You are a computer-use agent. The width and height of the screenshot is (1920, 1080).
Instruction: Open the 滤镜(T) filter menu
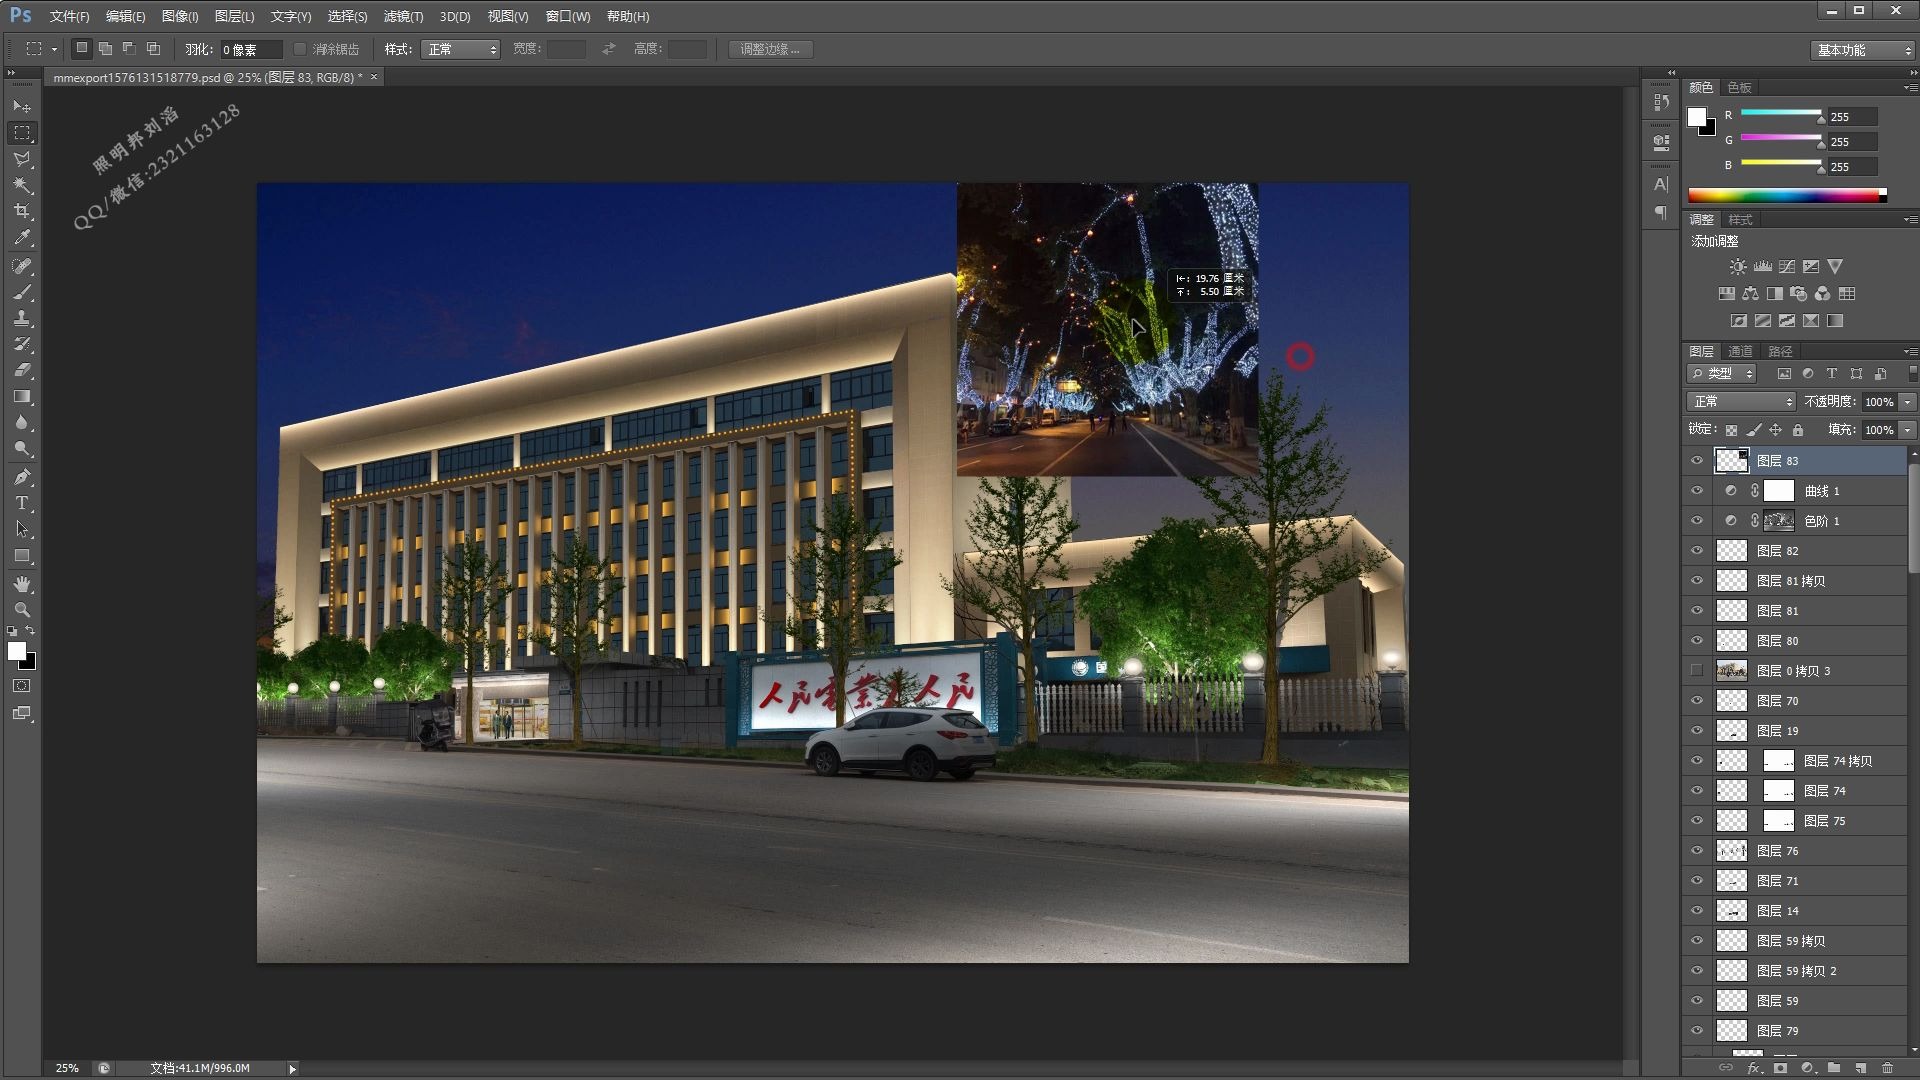tap(403, 16)
